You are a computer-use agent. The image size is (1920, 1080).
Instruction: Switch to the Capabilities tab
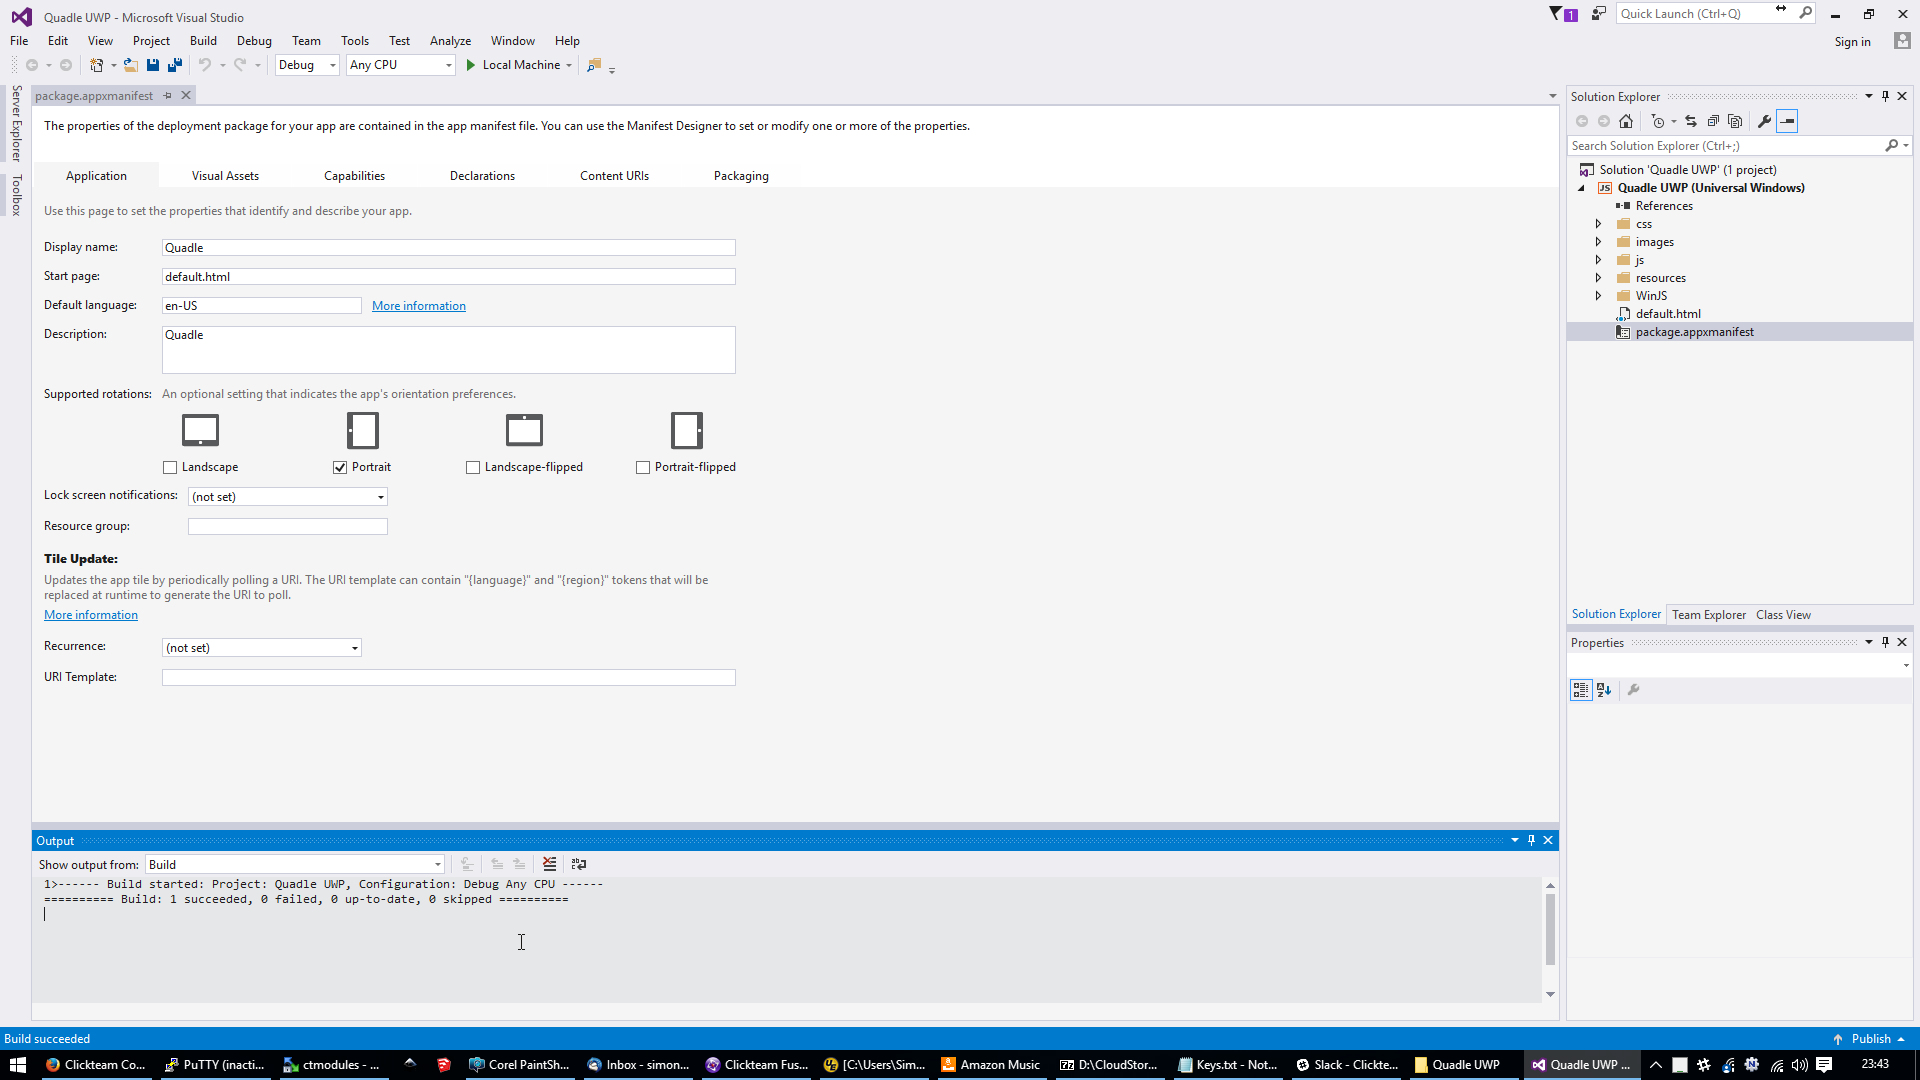click(354, 175)
